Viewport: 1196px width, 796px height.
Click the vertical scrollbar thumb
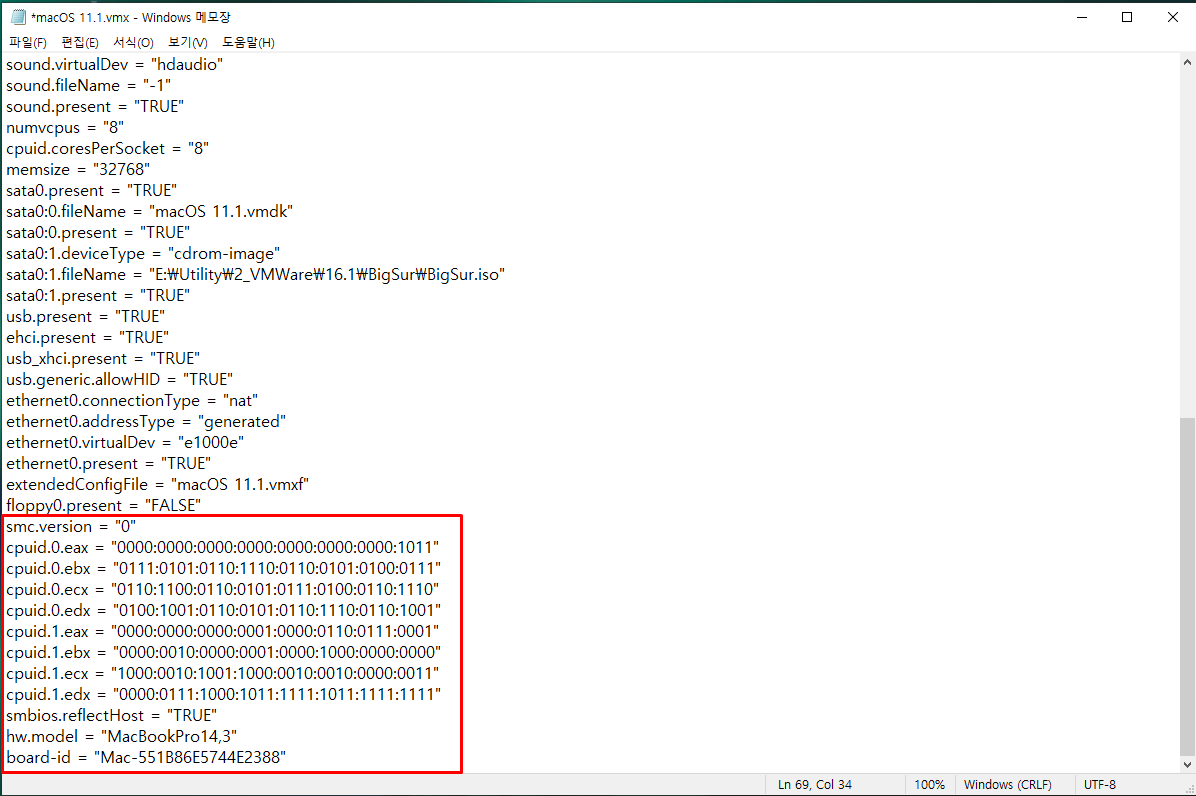[x=1187, y=585]
